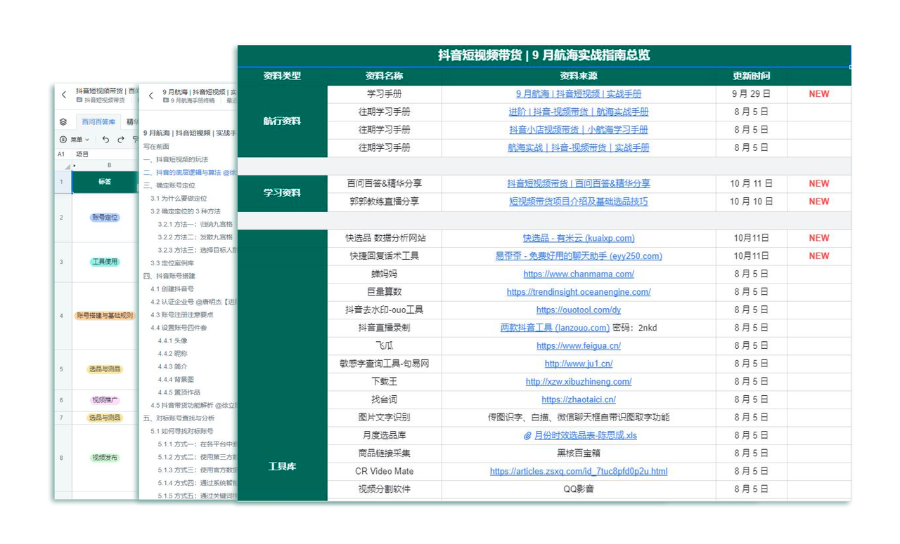Open outline item 4.4.4 背景图
The height and width of the screenshot is (544, 900).
[x=176, y=379]
